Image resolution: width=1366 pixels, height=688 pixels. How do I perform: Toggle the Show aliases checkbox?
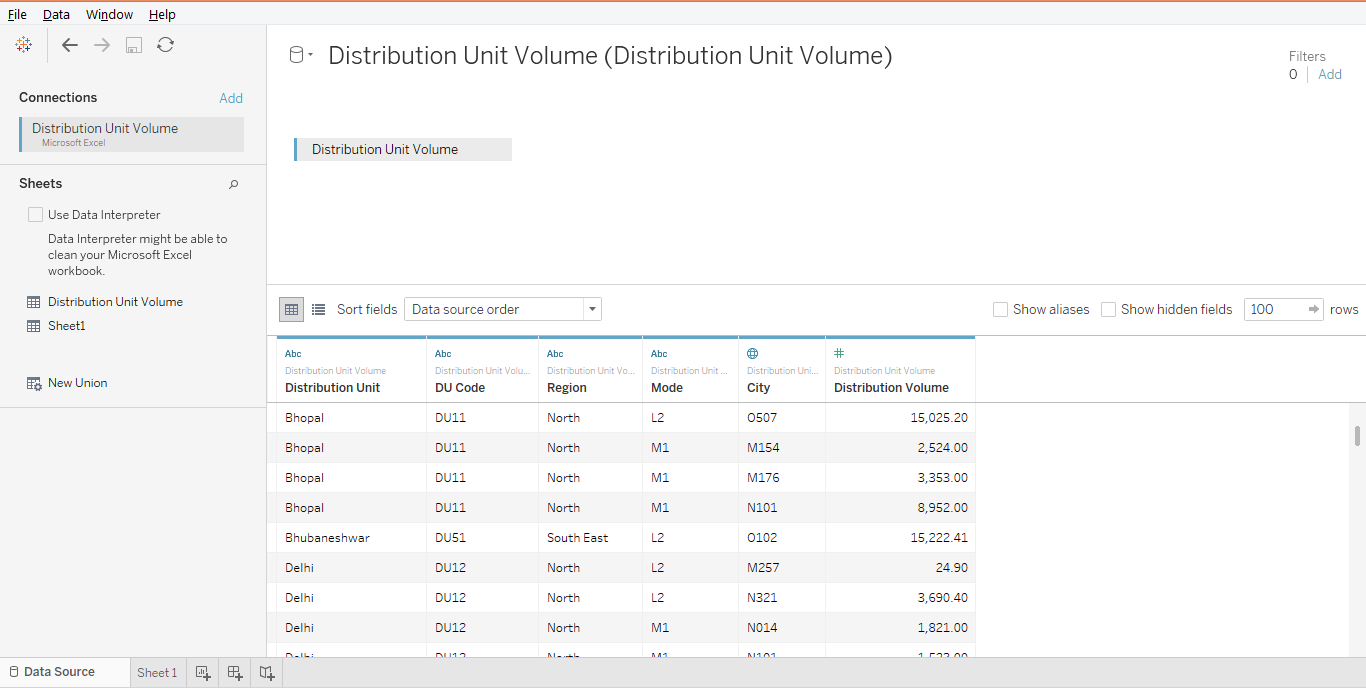[1000, 310]
